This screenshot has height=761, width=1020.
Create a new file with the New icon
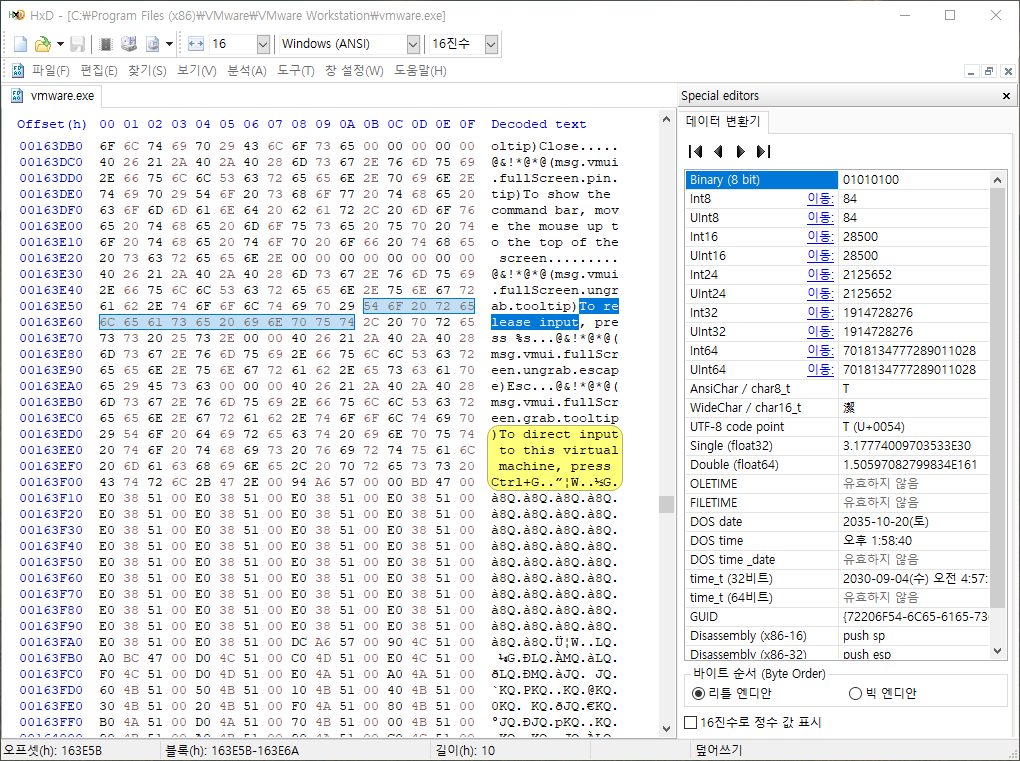[20, 44]
